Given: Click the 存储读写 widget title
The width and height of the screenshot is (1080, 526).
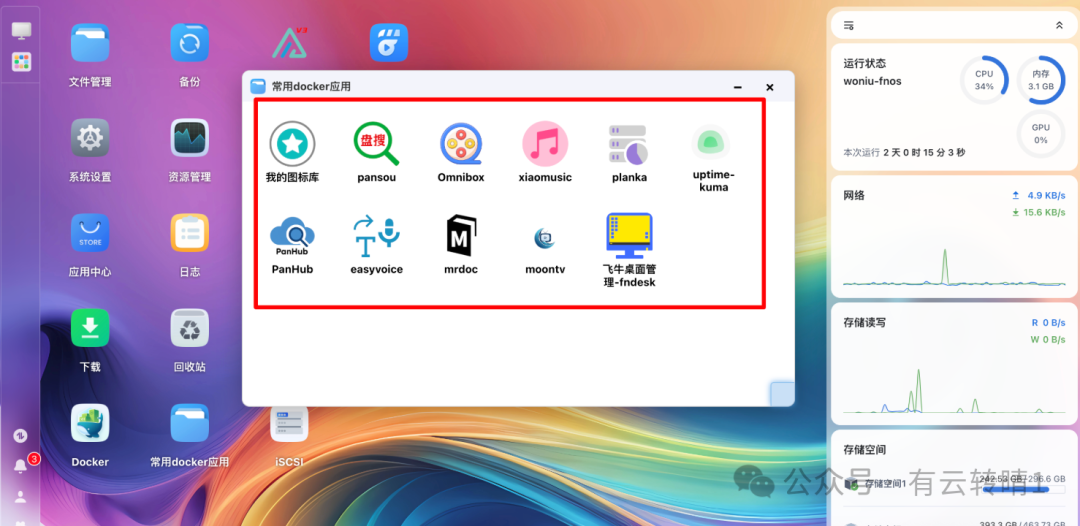Looking at the screenshot, I should point(866,322).
